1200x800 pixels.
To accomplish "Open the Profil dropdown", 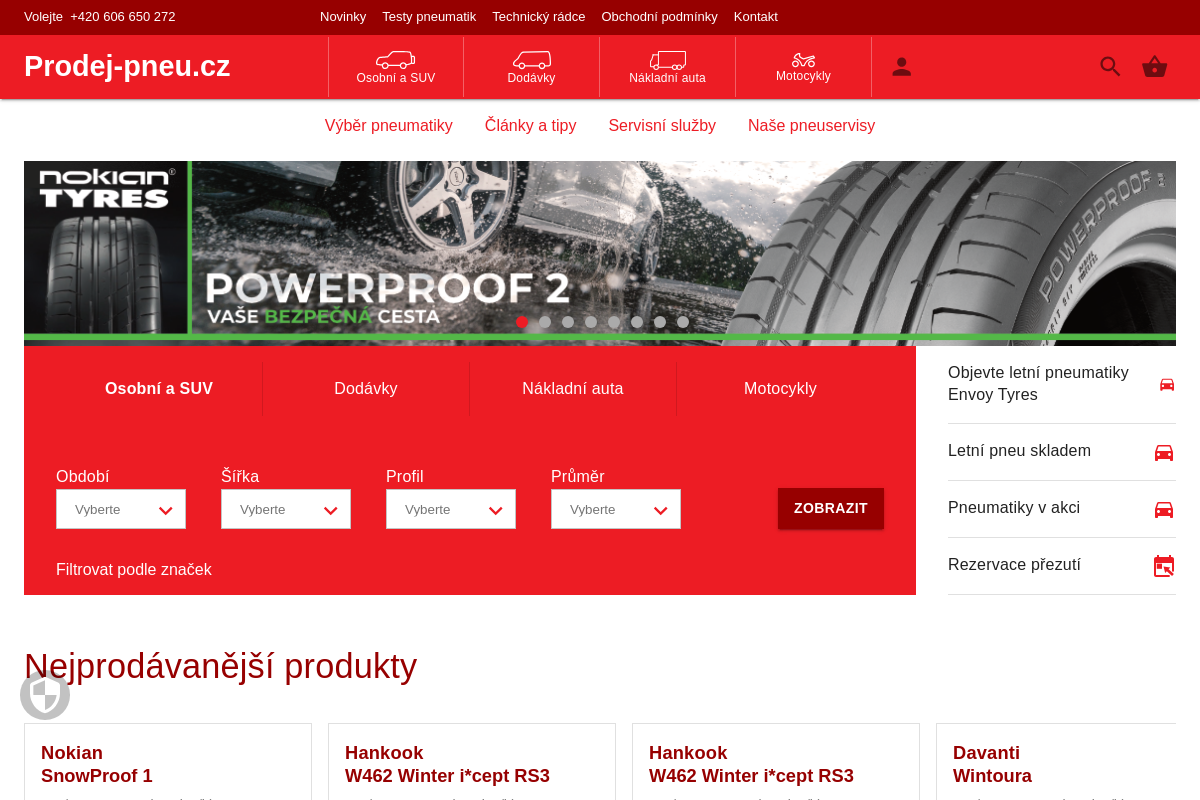I will (x=451, y=509).
